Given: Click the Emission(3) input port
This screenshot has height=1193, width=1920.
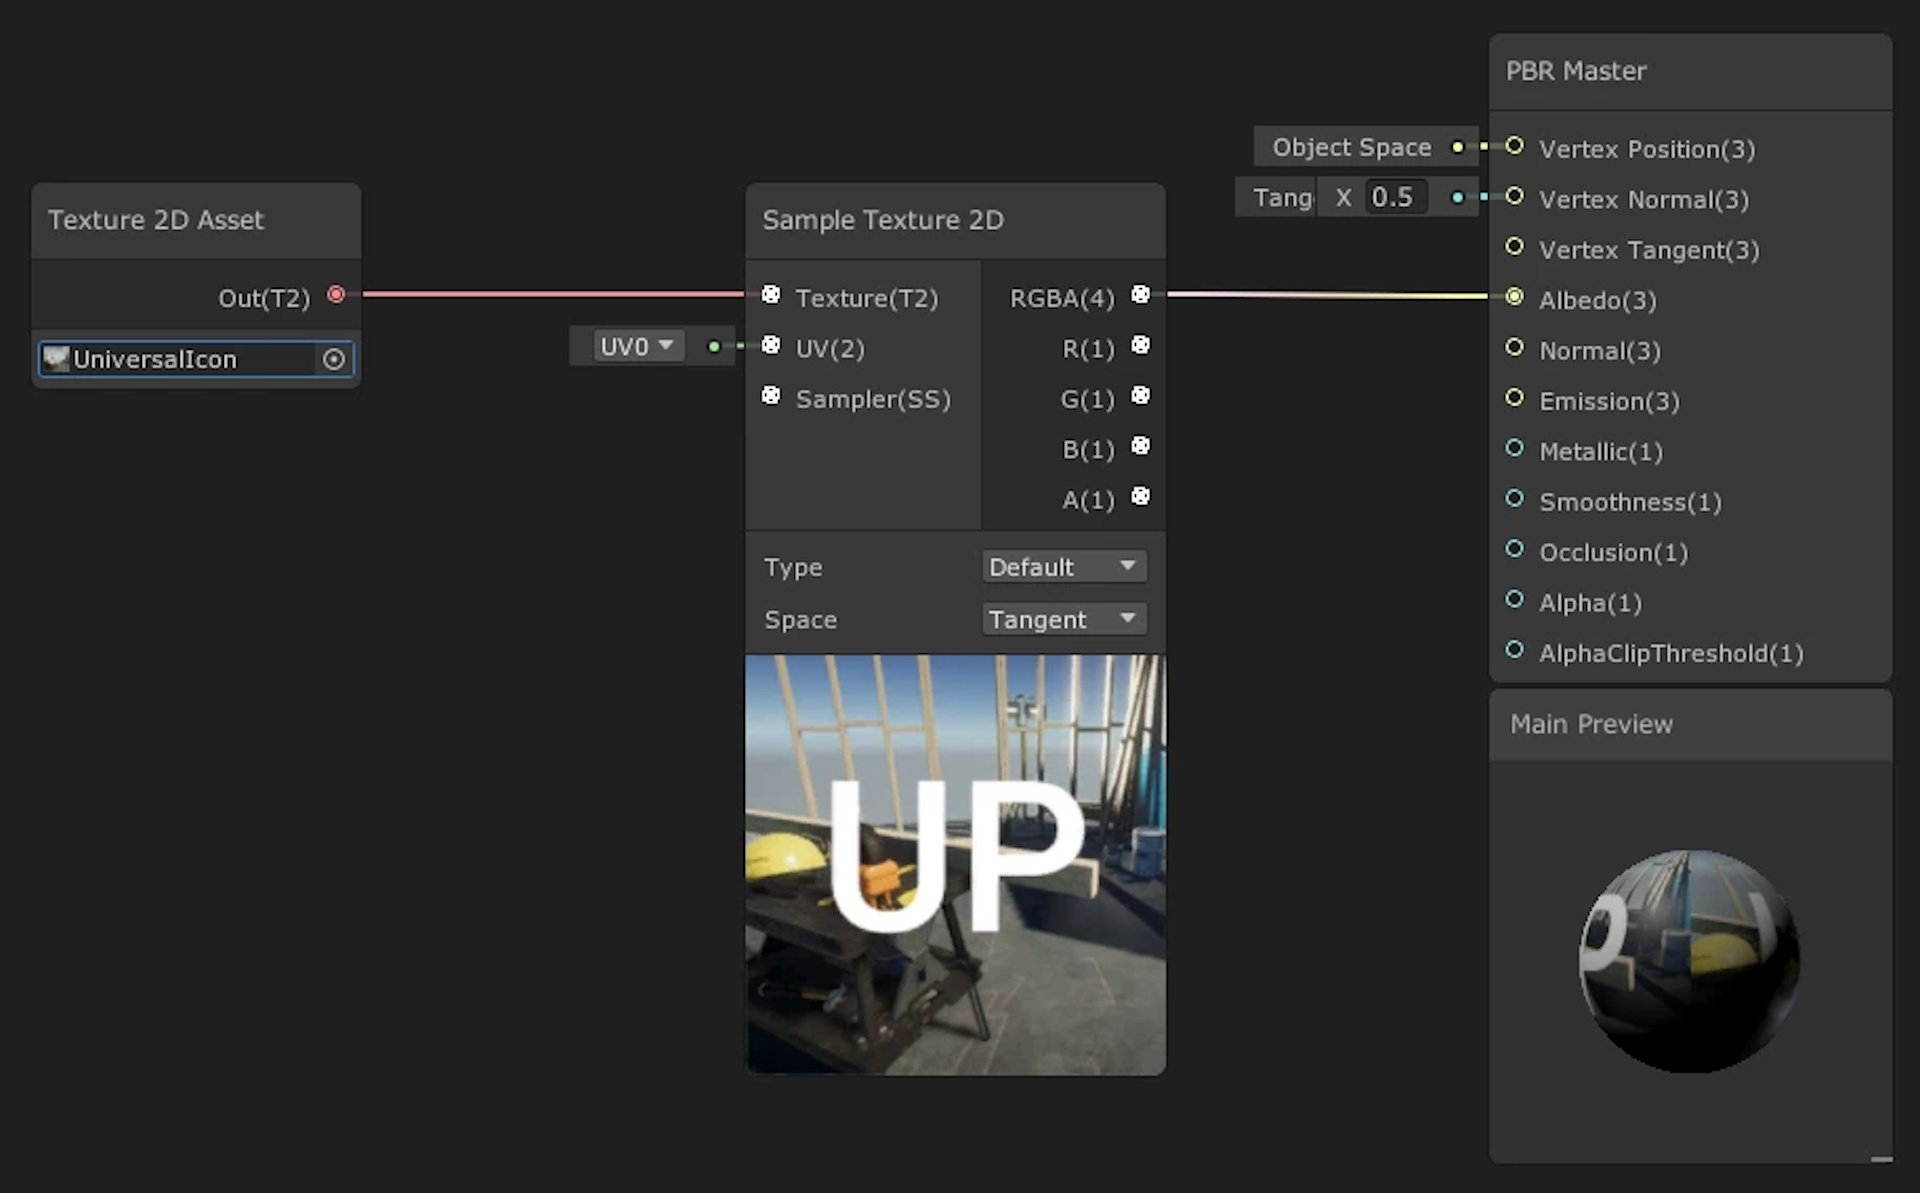Looking at the screenshot, I should tap(1514, 398).
